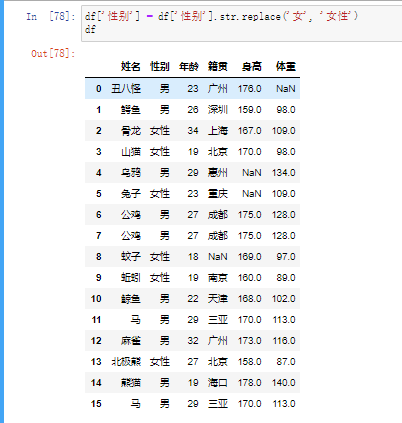Select the Out[78] output prompt
The width and height of the screenshot is (402, 423).
[53, 53]
